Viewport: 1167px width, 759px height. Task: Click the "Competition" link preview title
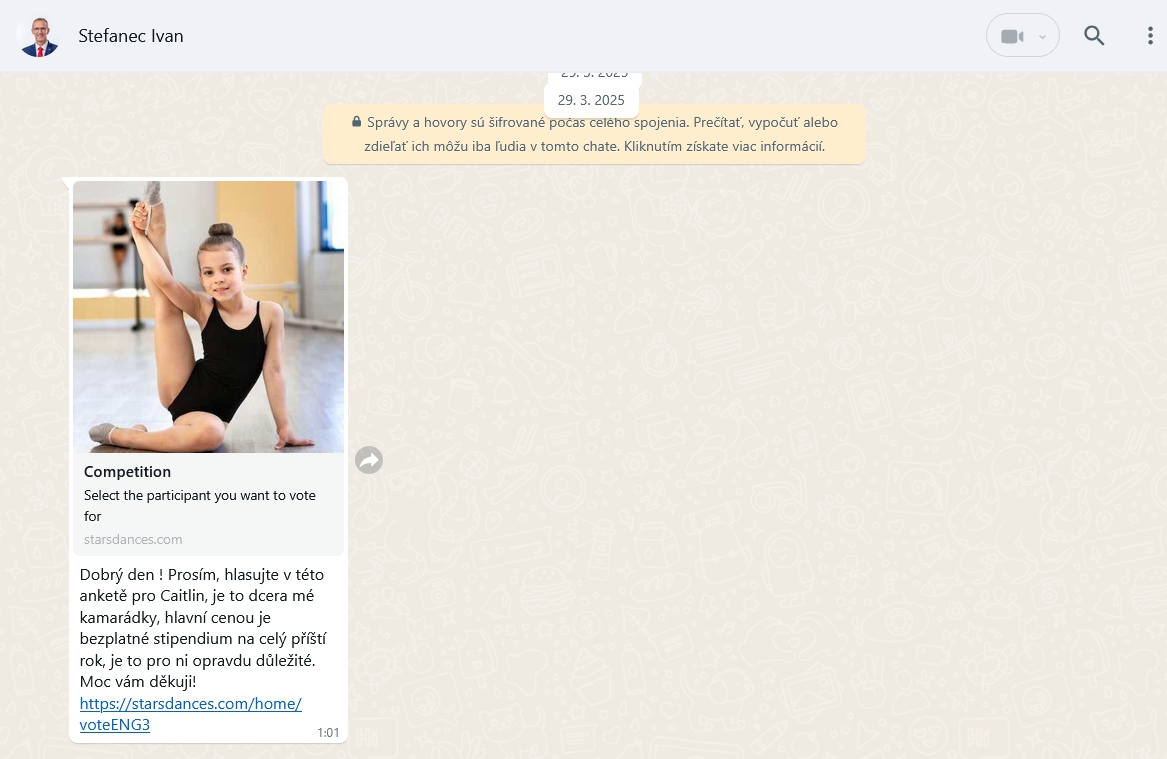tap(127, 472)
